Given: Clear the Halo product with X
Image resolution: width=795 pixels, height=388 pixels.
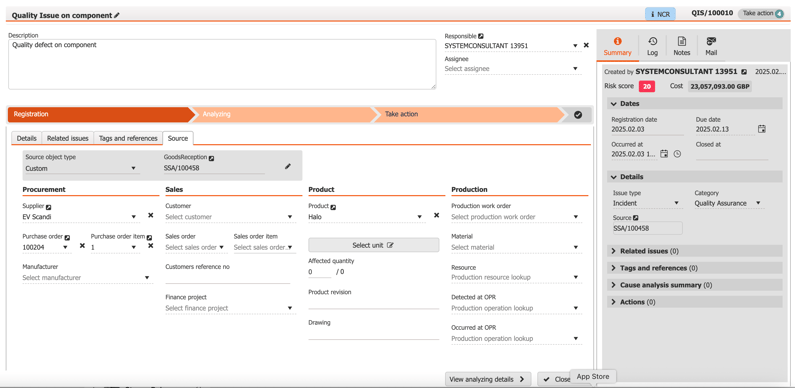Looking at the screenshot, I should coord(437,216).
